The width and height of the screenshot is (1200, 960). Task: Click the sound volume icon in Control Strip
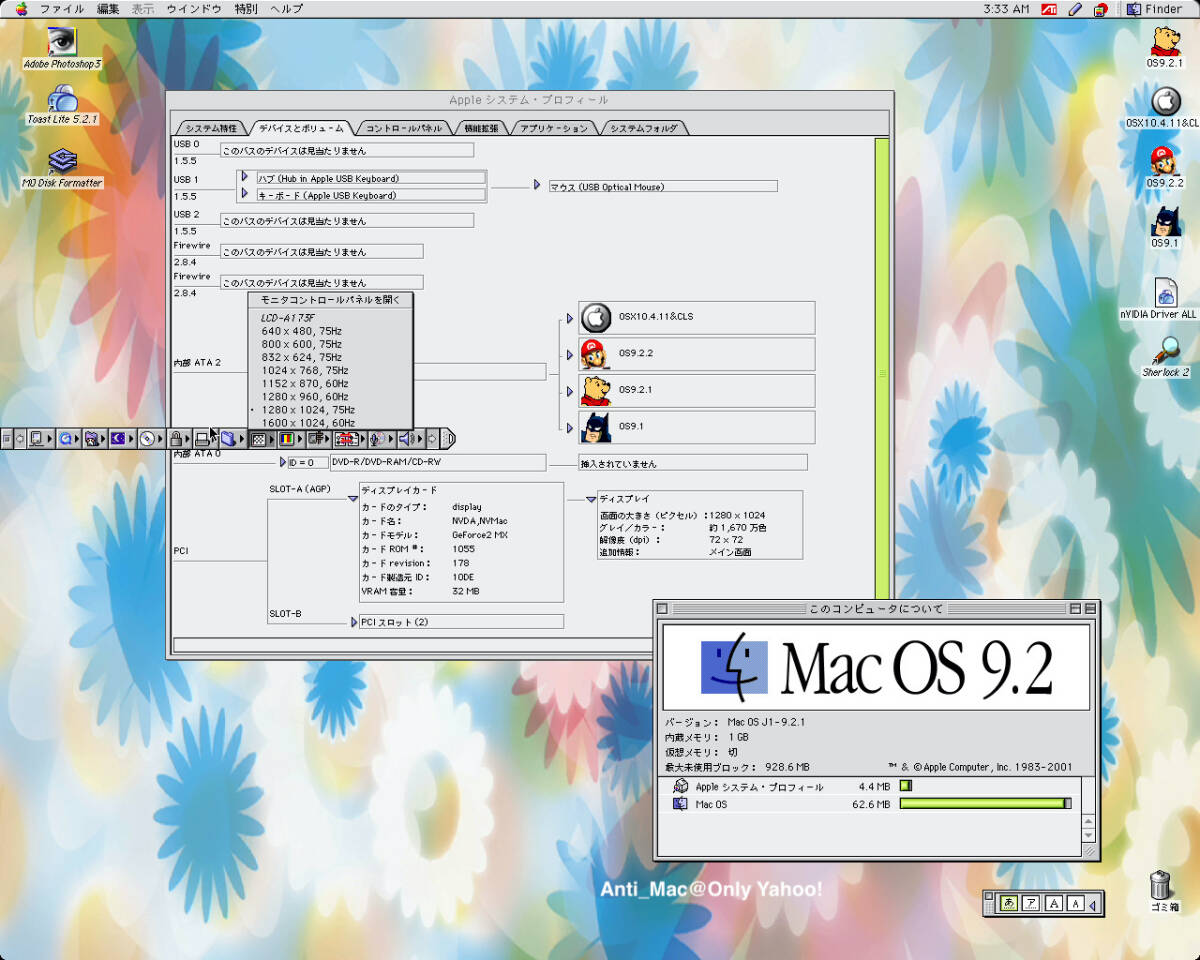[x=406, y=438]
